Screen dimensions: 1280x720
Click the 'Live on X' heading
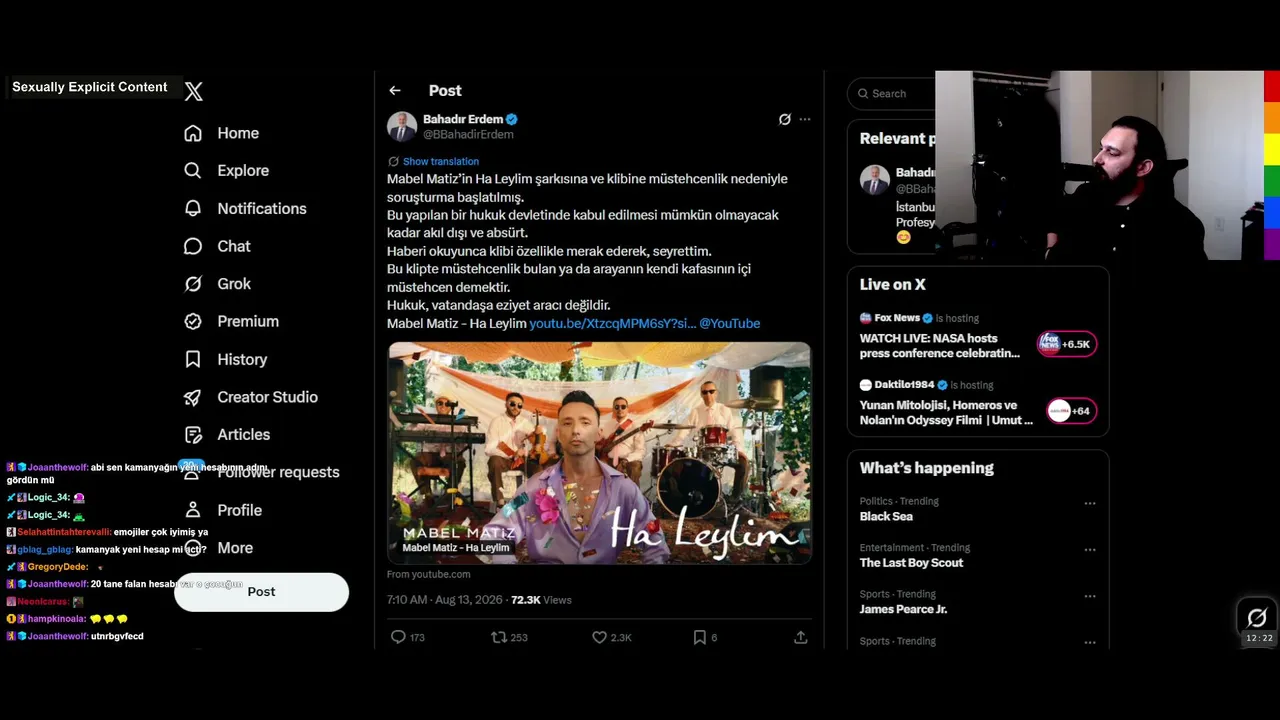pyautogui.click(x=893, y=285)
